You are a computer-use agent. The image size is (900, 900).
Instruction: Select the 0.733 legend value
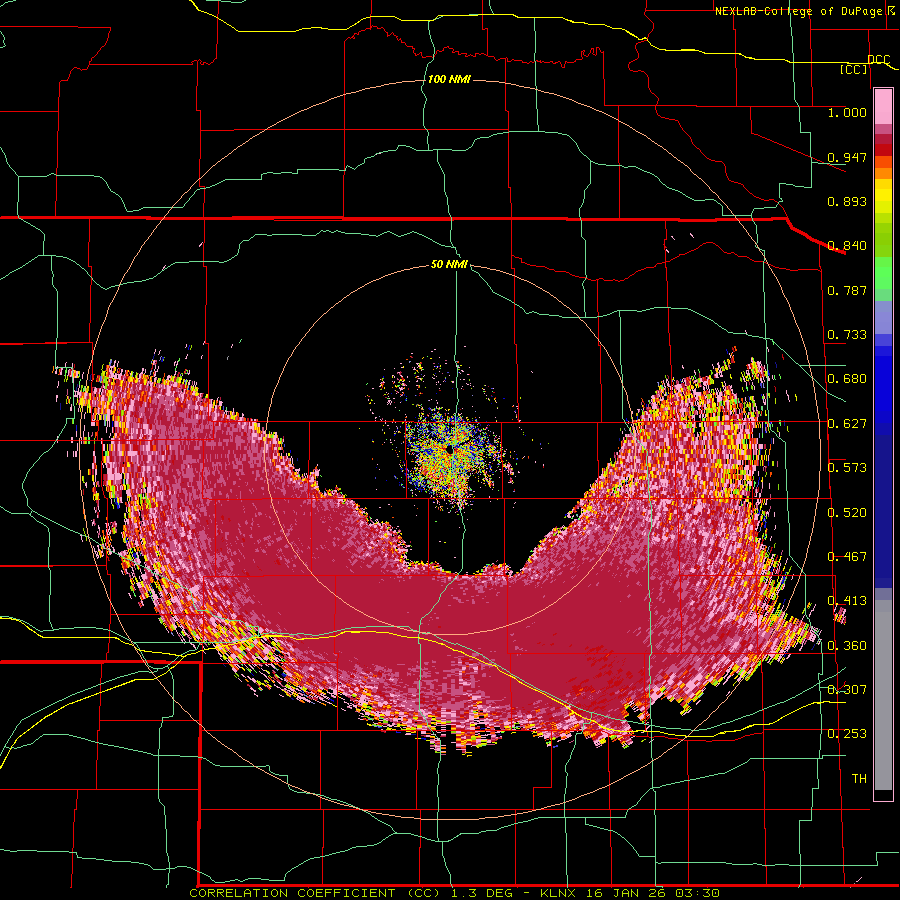click(x=847, y=335)
